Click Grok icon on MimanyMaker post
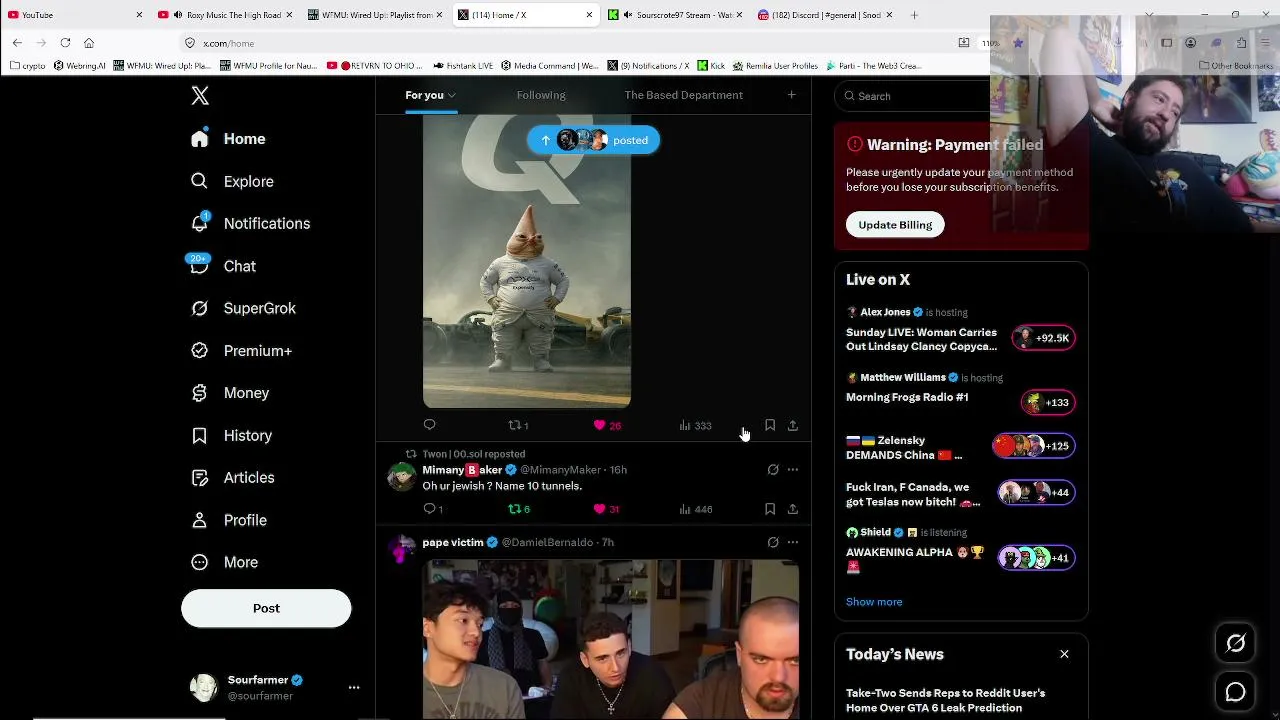The image size is (1280, 720). (773, 470)
